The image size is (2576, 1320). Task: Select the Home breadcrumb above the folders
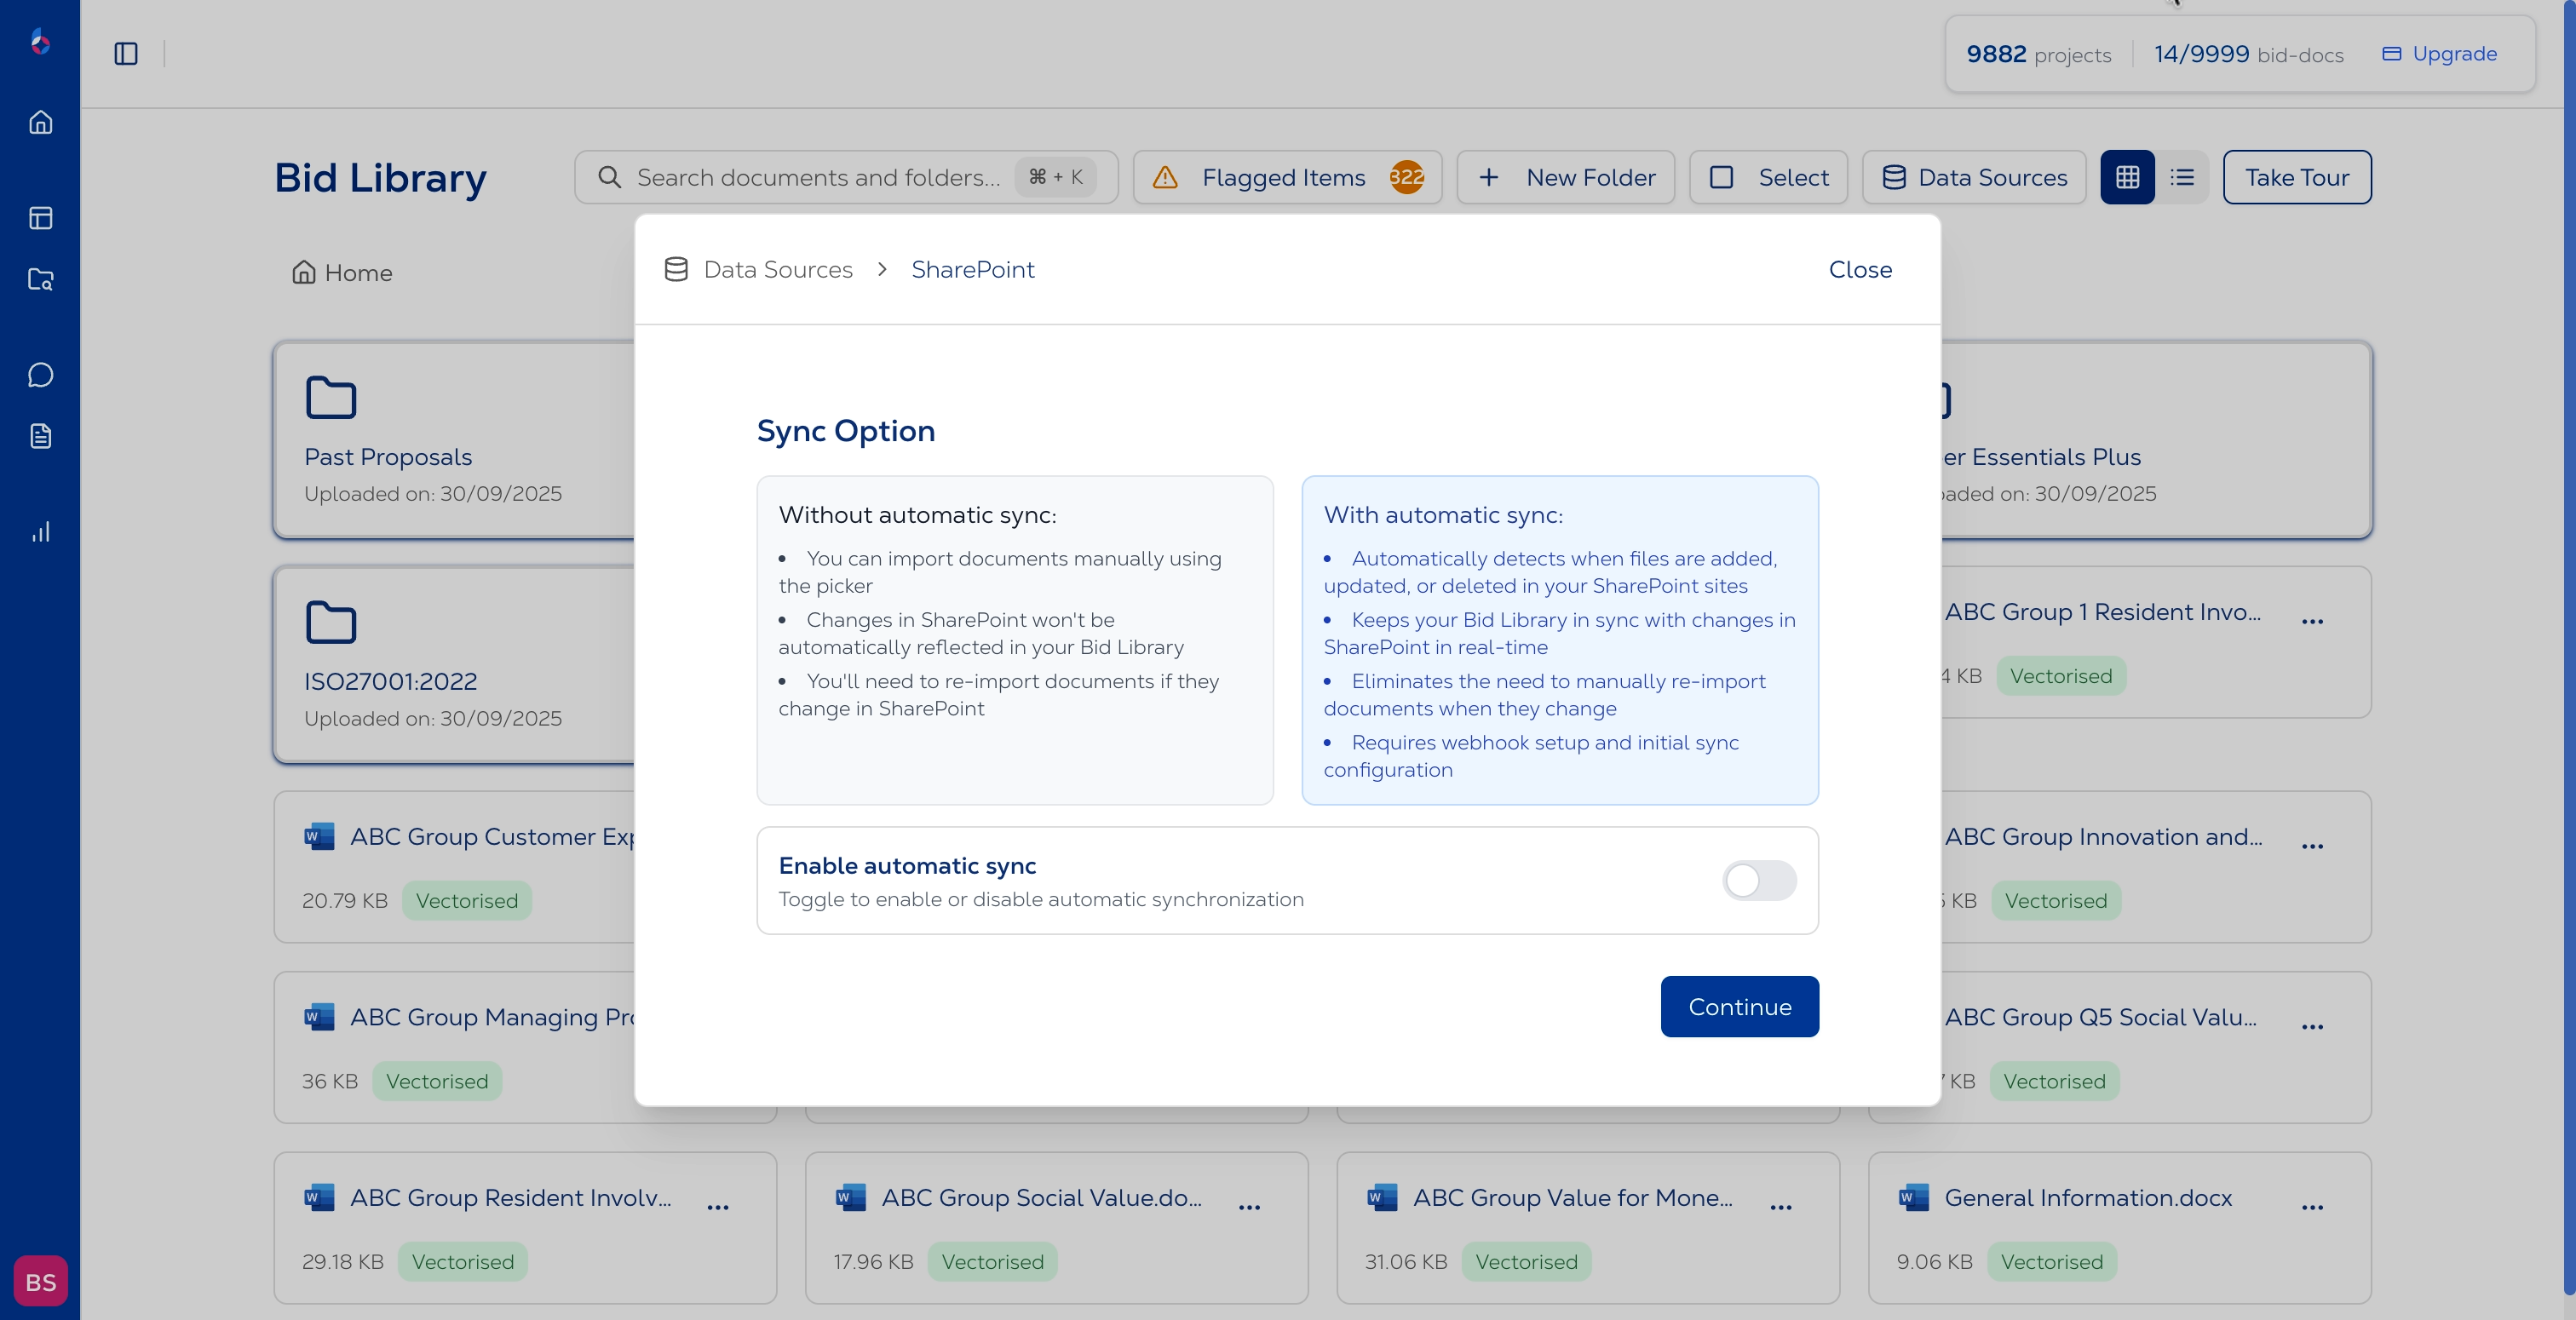point(341,272)
